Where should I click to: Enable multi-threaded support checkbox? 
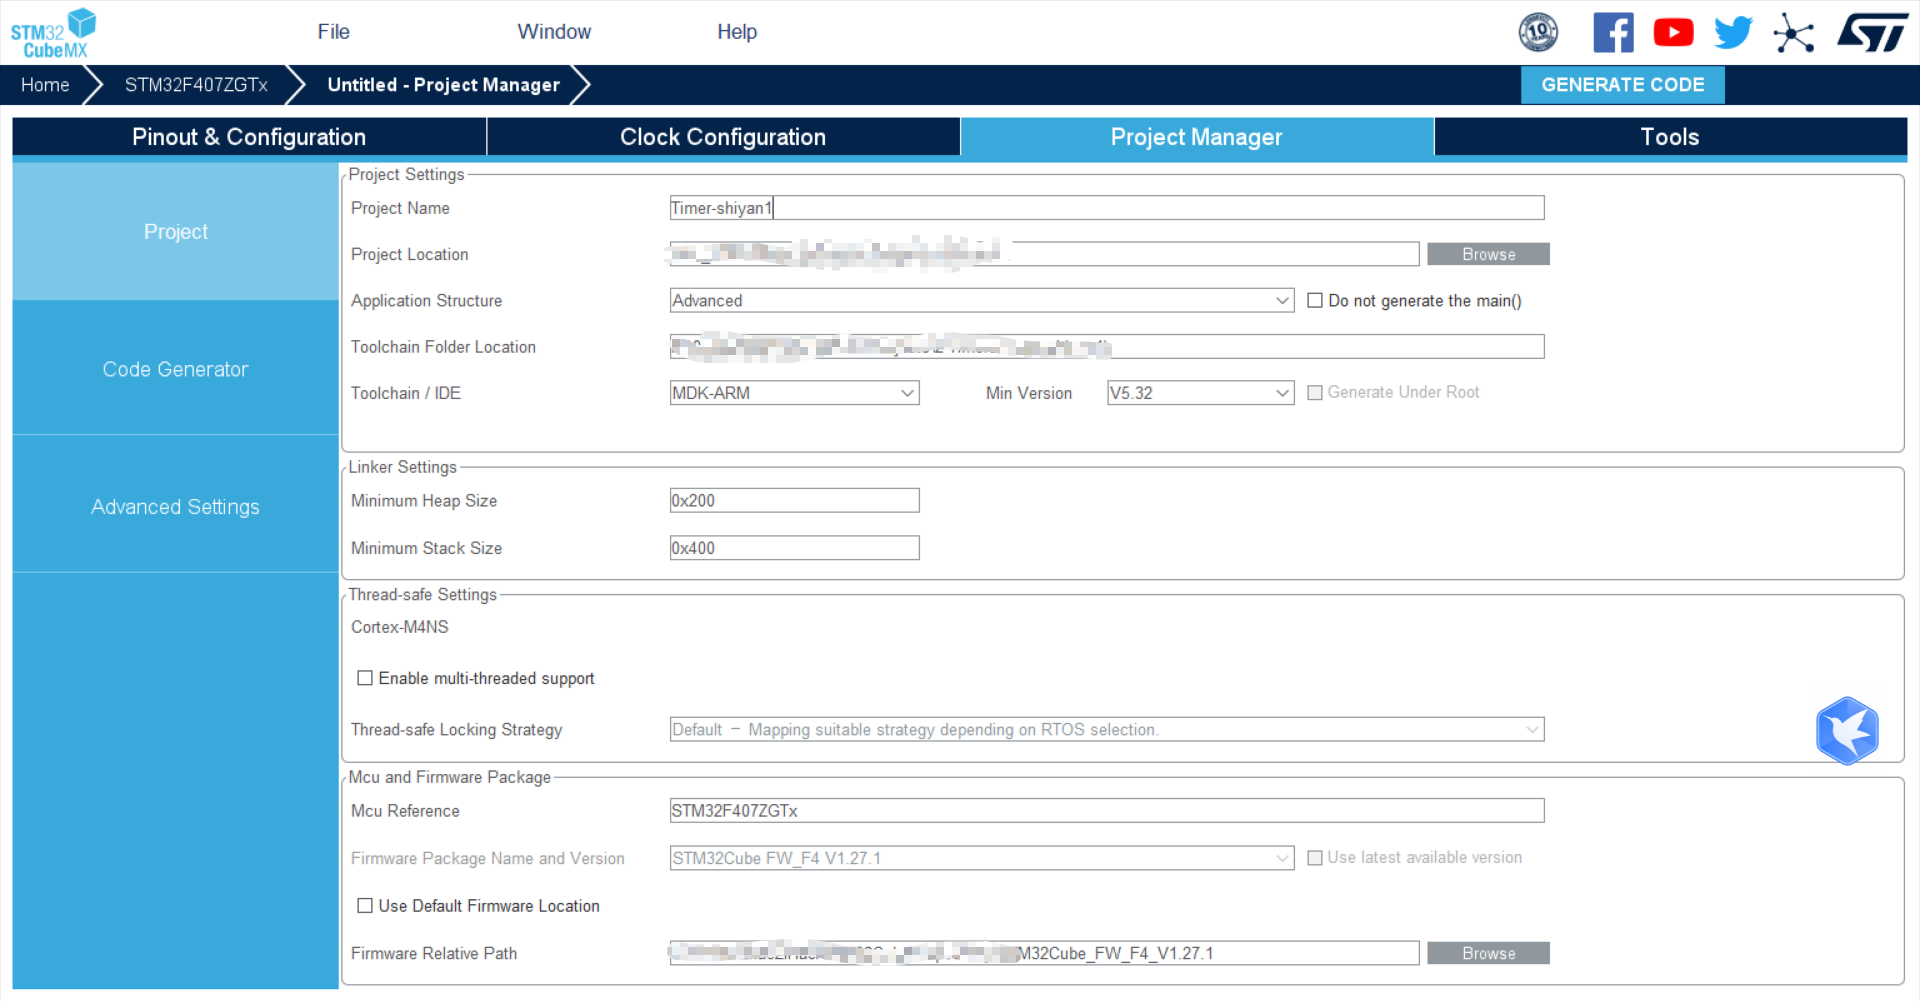(365, 678)
